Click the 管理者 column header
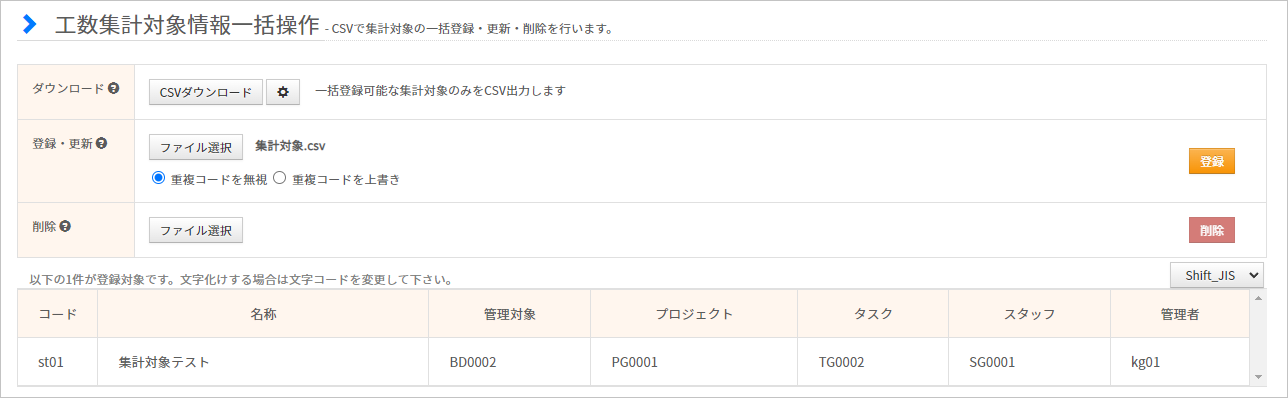Image resolution: width=1288 pixels, height=398 pixels. coord(1180,314)
